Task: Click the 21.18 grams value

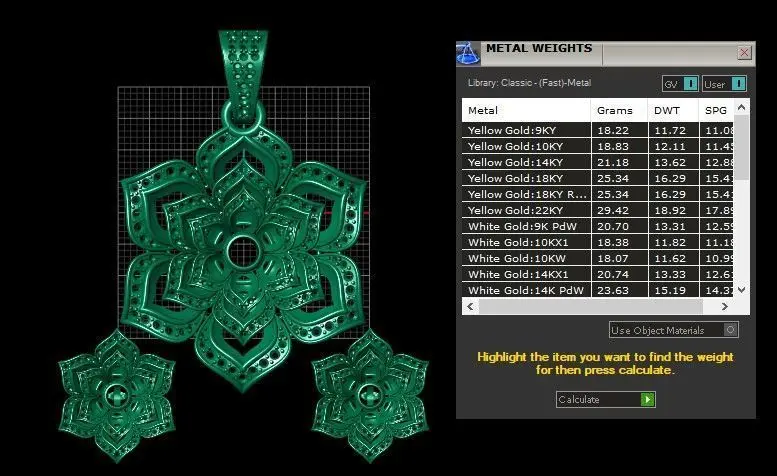Action: (613, 162)
